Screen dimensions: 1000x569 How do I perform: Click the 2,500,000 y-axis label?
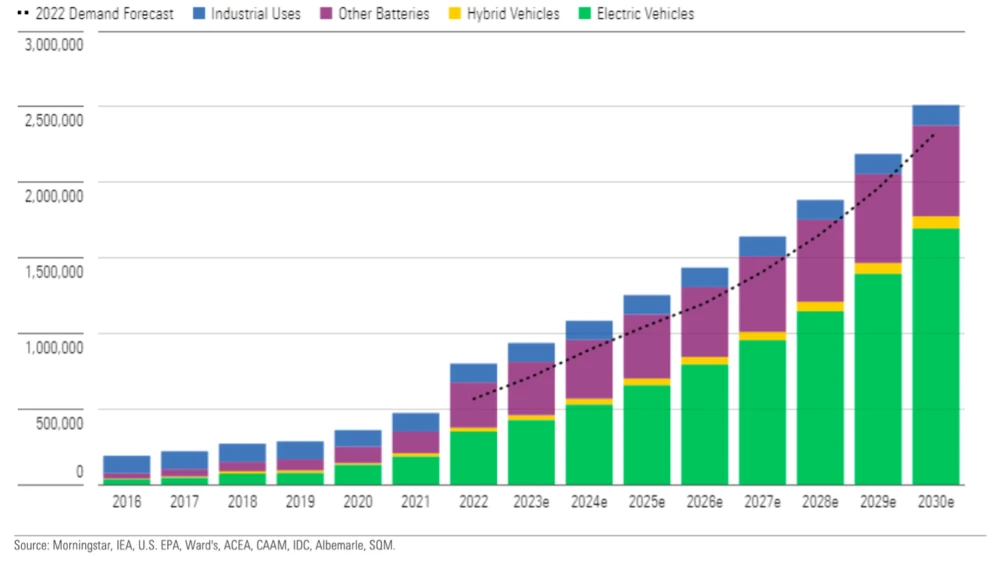(54, 120)
